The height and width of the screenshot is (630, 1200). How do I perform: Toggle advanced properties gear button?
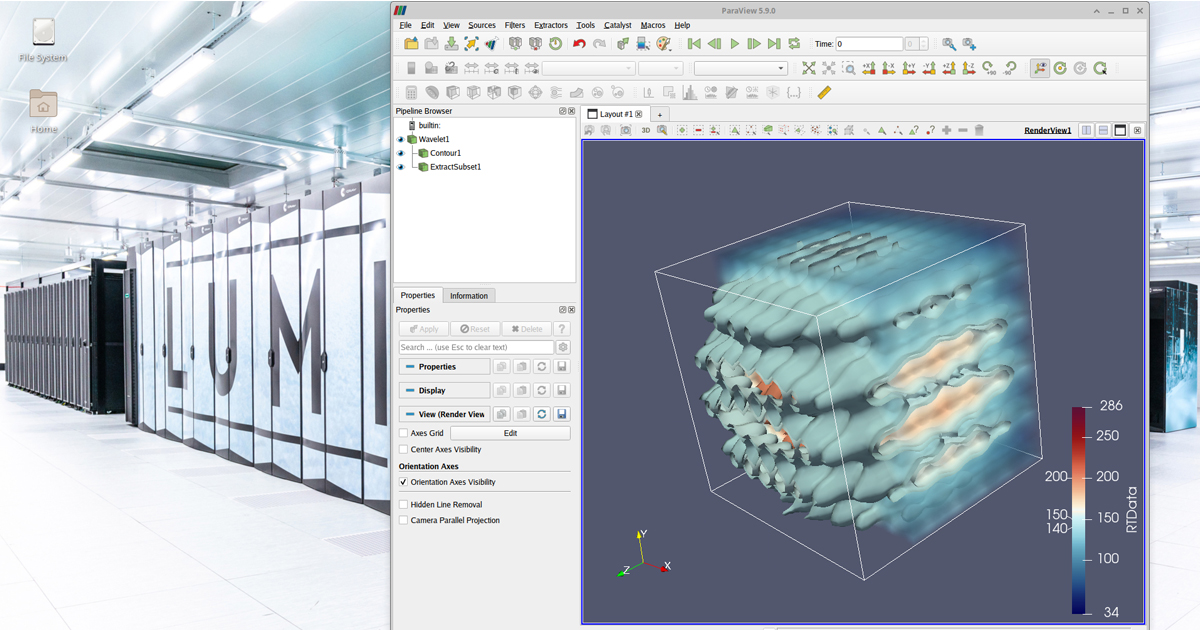(x=563, y=347)
